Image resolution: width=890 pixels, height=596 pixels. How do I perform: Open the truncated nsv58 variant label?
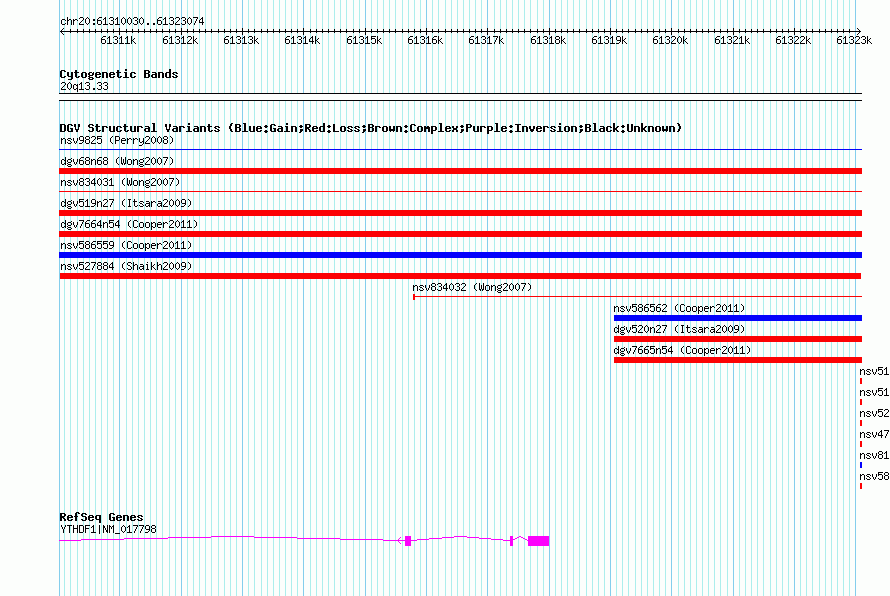(874, 476)
